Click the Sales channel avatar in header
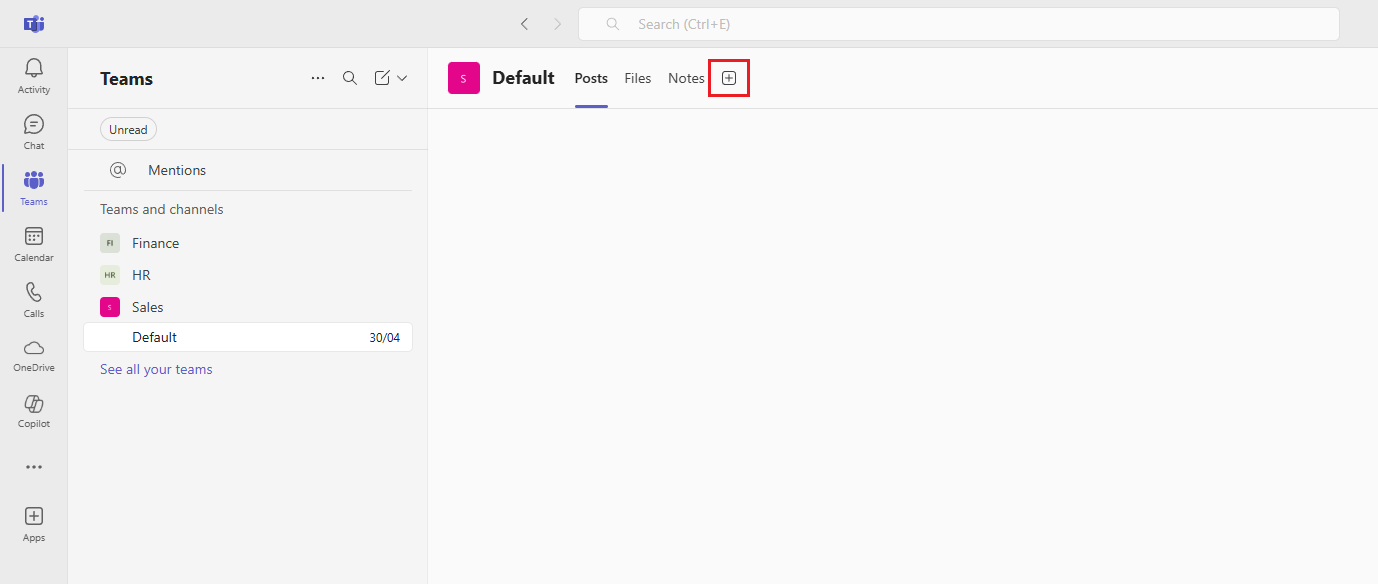This screenshot has height=584, width=1378. tap(464, 78)
